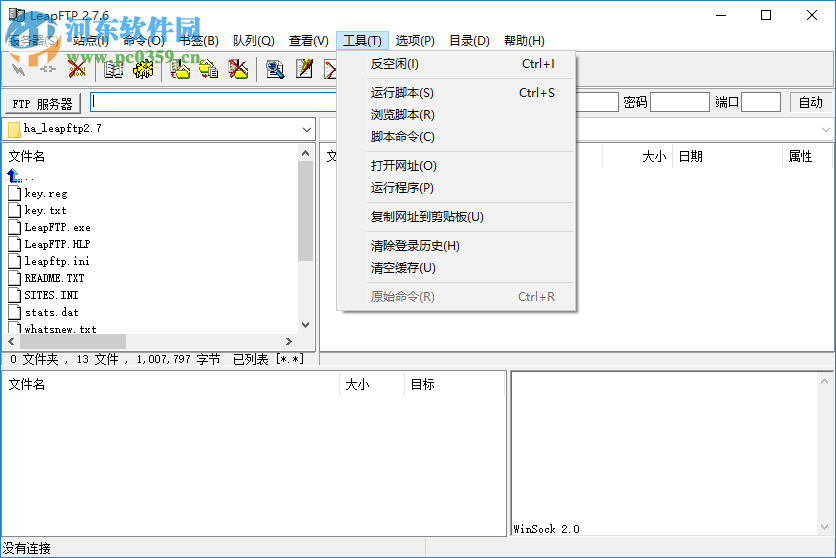Click the magnifier over document search icon
Screen dimensions: 836x558
click(x=275, y=69)
